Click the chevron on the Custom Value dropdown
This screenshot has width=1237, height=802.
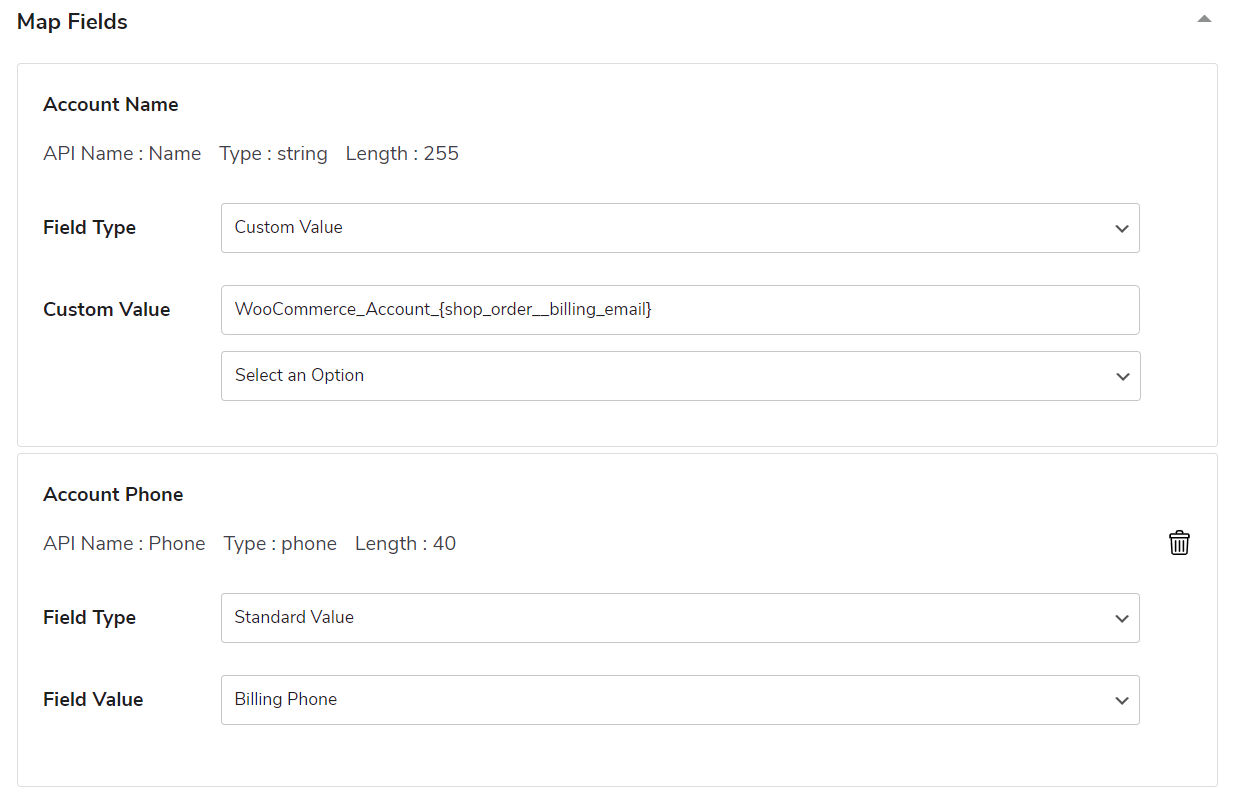click(1121, 229)
